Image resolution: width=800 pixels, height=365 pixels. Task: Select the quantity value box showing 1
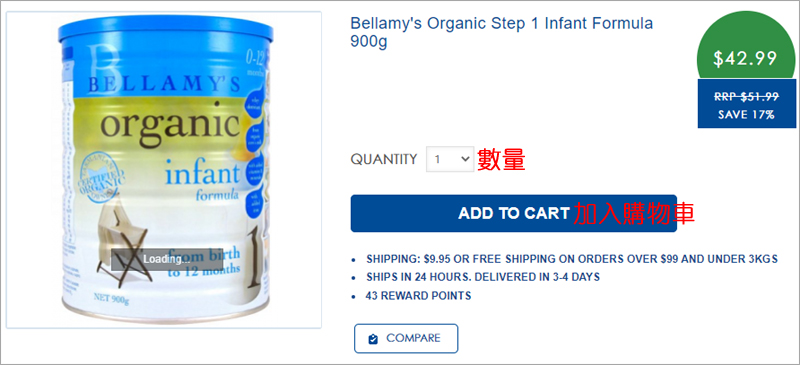point(450,159)
